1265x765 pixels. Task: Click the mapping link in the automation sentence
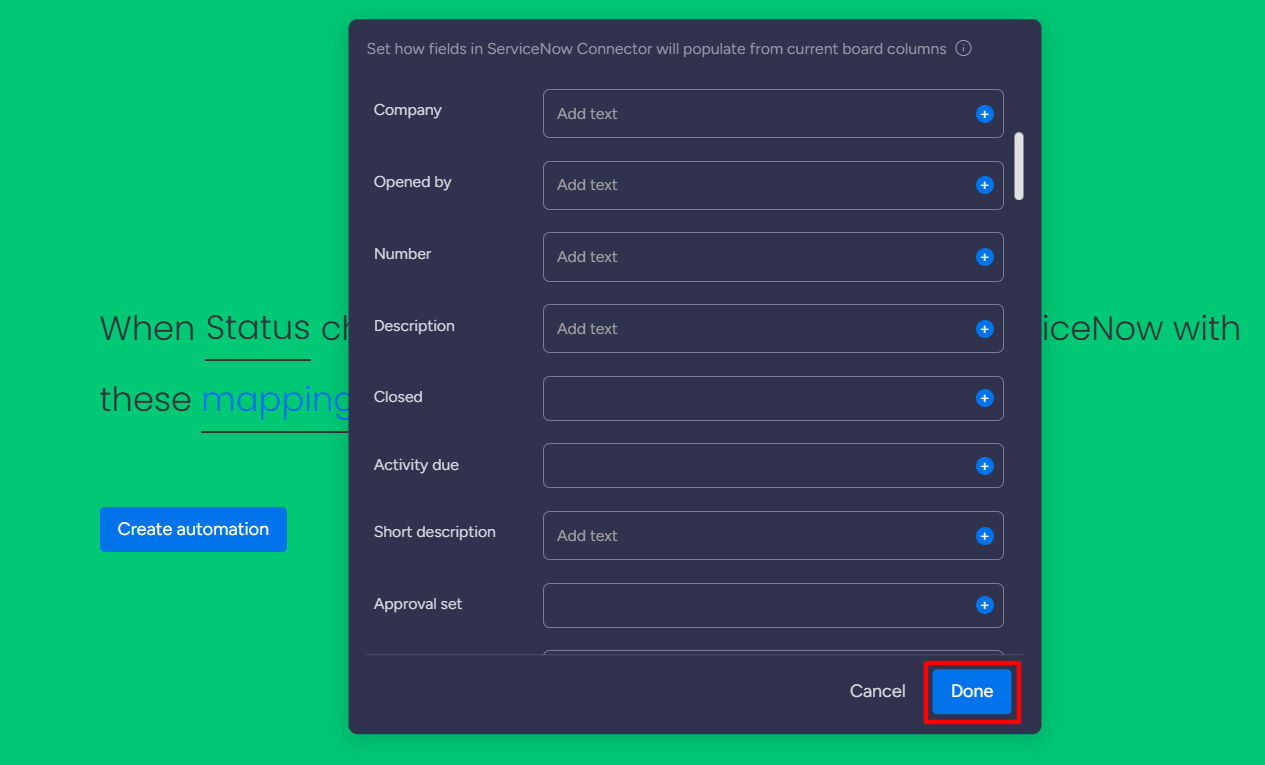[x=276, y=400]
